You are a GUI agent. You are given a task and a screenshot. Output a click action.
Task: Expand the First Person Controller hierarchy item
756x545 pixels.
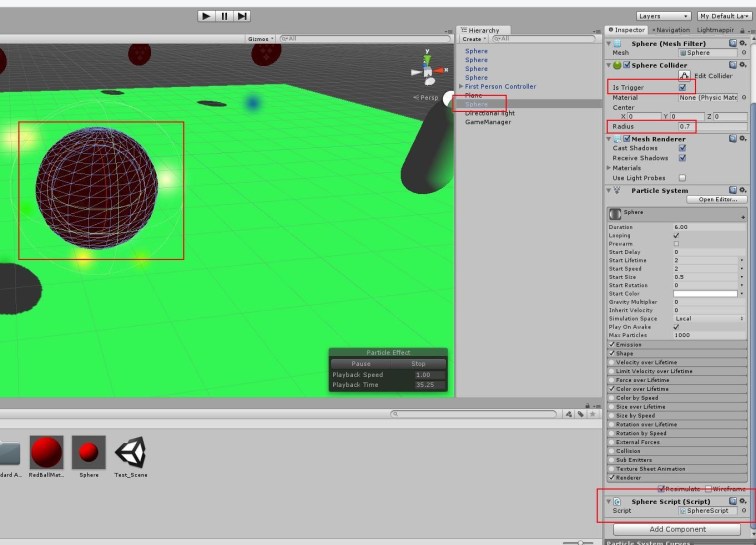pos(461,87)
